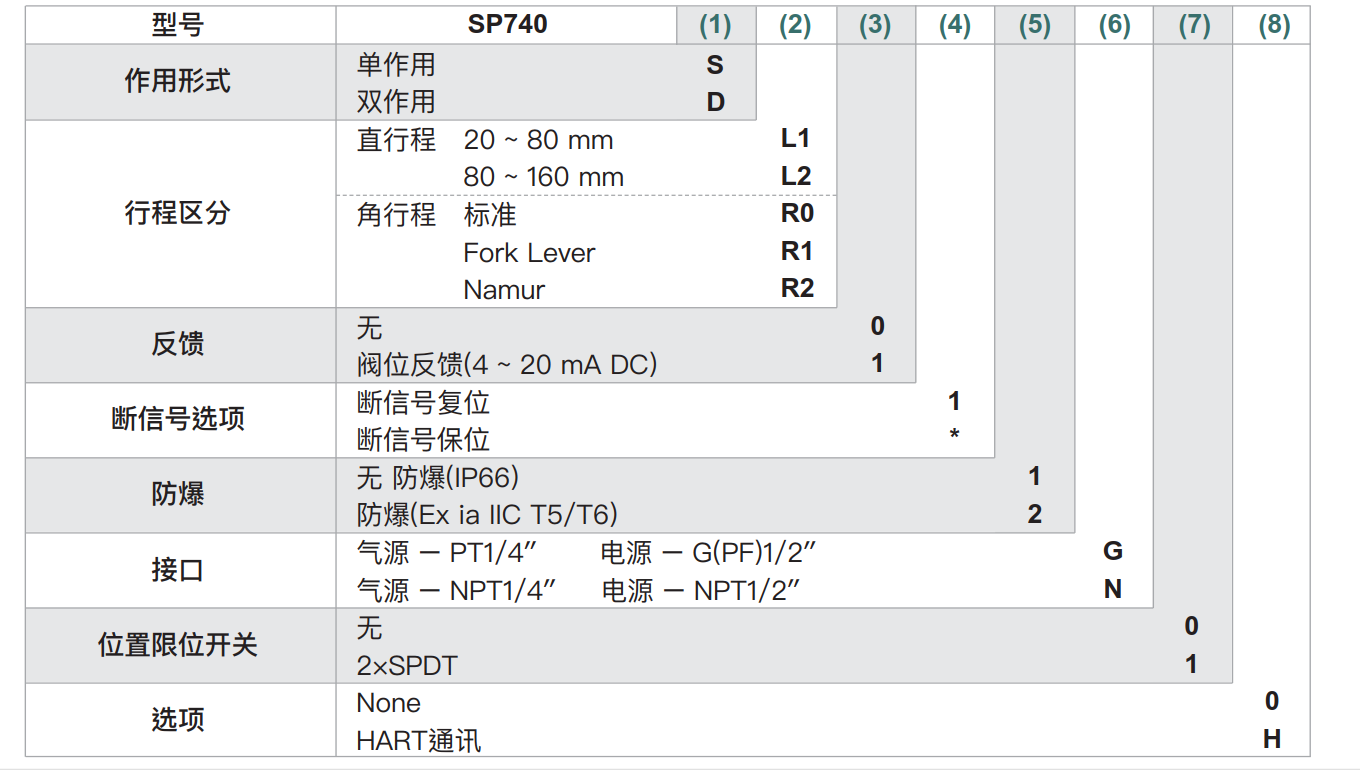Select the HART通讯 option
The image size is (1360, 770).
click(418, 741)
